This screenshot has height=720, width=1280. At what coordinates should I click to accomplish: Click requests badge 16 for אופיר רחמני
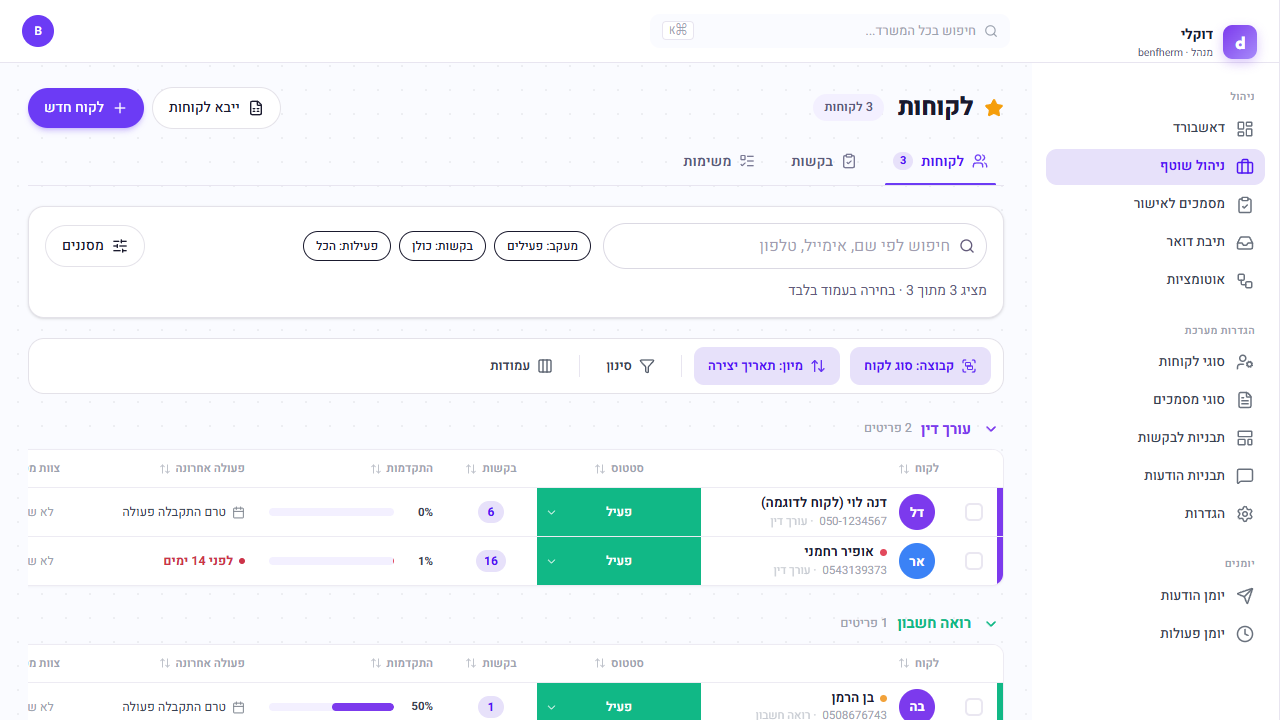[491, 561]
